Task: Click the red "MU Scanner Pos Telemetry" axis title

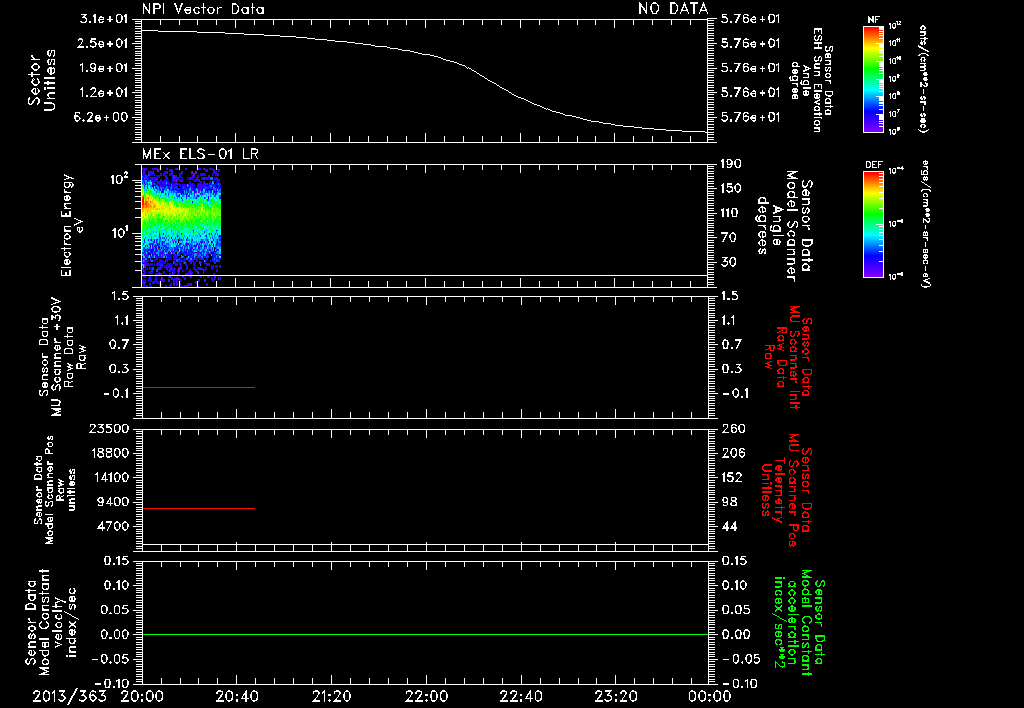Action: (x=786, y=490)
